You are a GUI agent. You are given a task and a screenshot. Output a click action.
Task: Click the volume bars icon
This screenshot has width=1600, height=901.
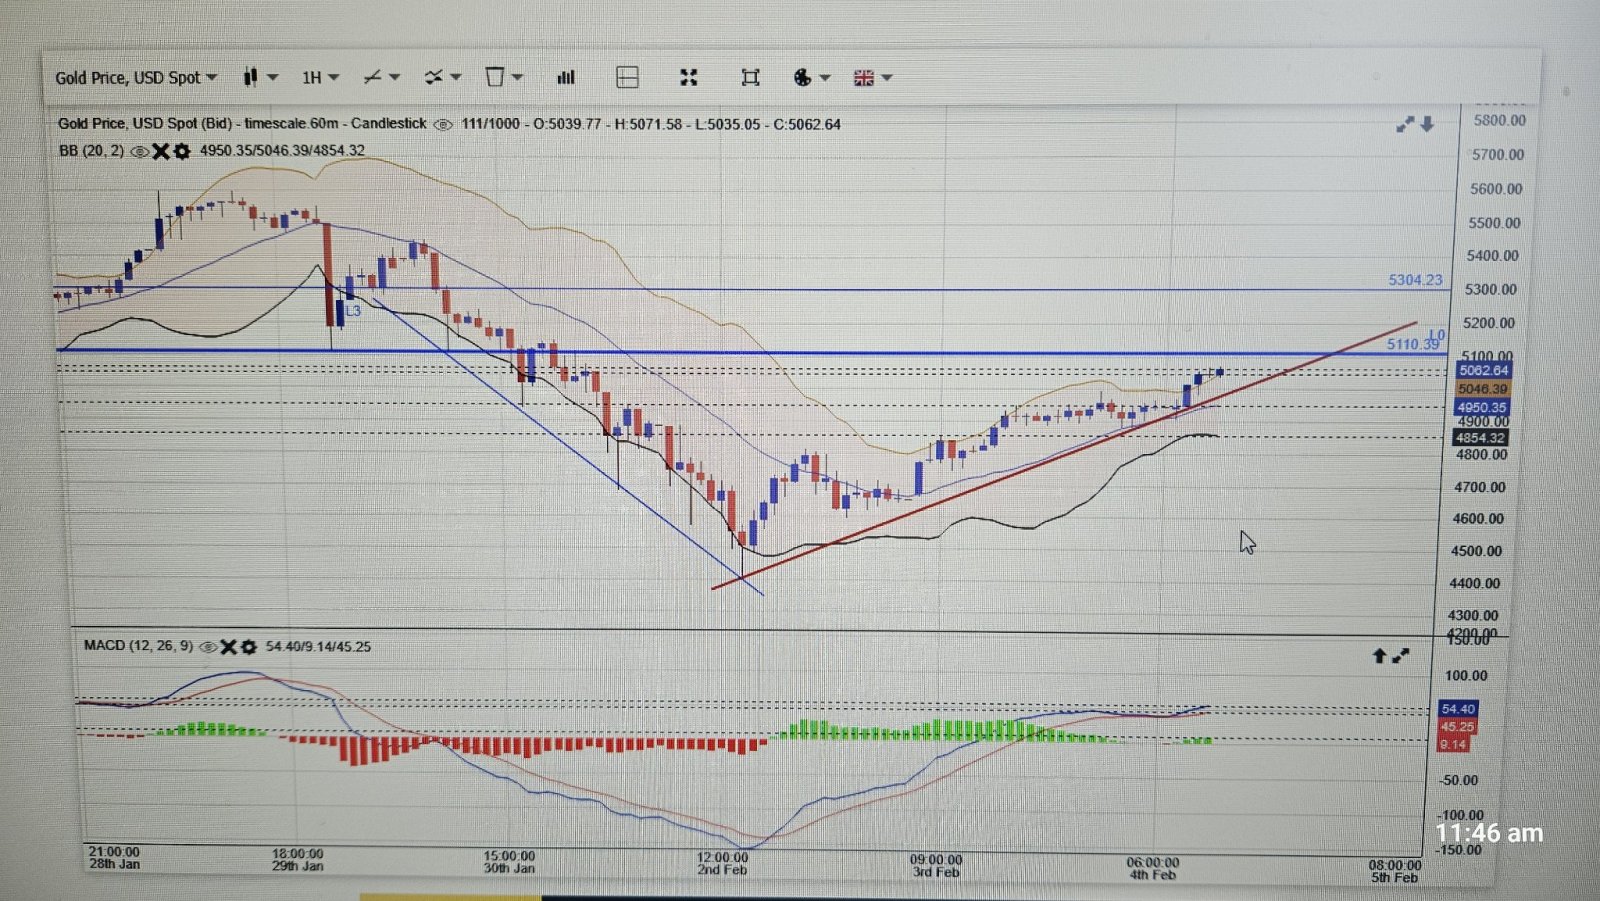point(566,77)
